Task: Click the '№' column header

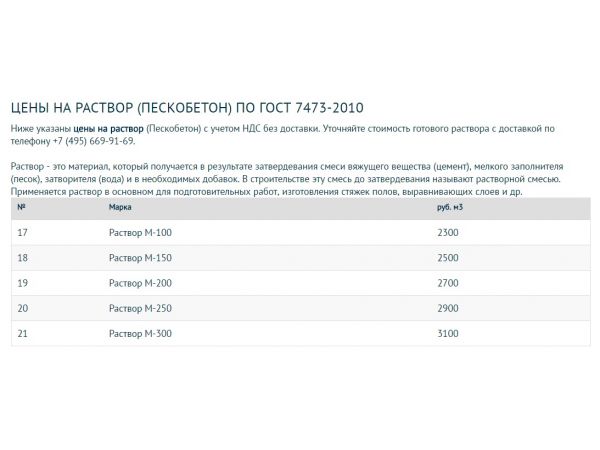Action: pos(21,206)
